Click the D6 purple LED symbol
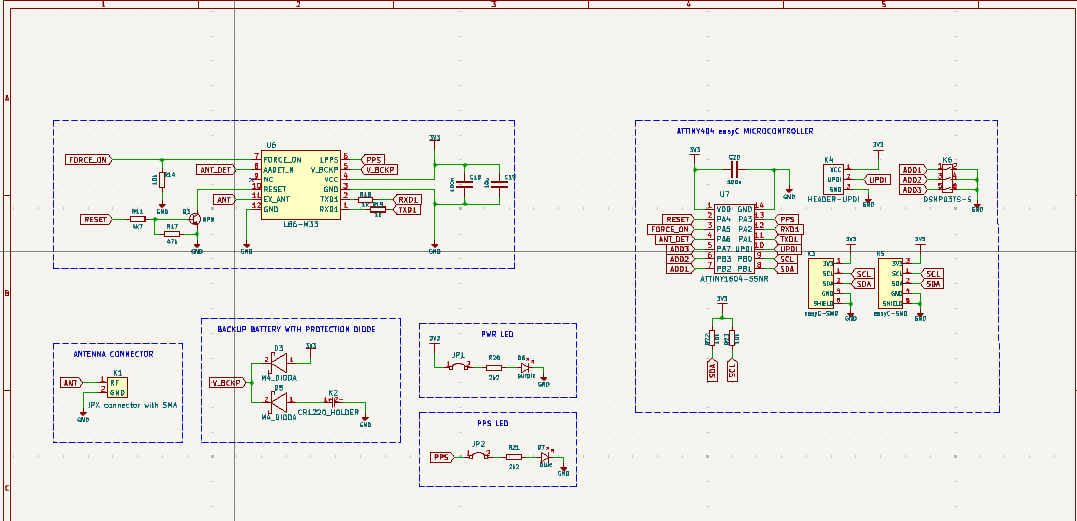The height and width of the screenshot is (521, 1077). click(524, 366)
